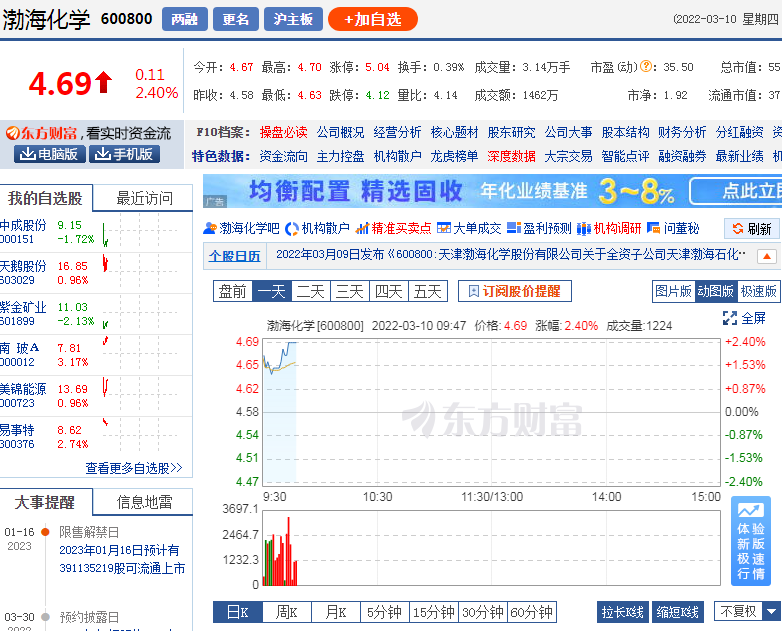Screen dimensions: 782x631
Task: Select 三天 chart range
Action: 350,291
